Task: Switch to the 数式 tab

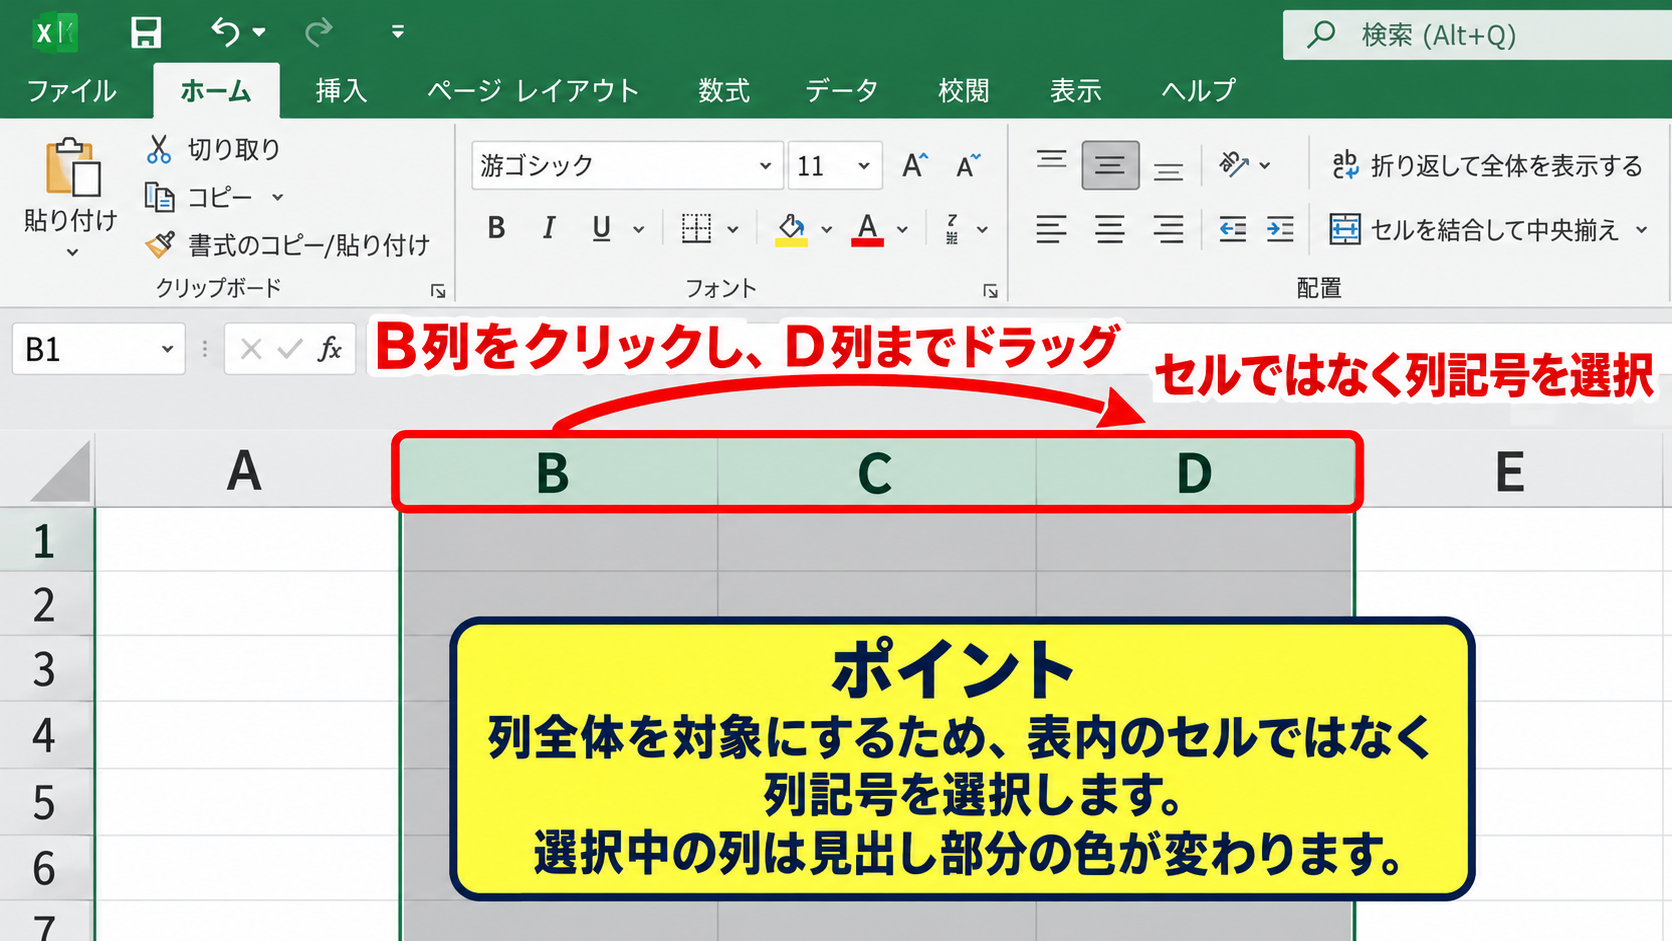Action: coord(724,91)
